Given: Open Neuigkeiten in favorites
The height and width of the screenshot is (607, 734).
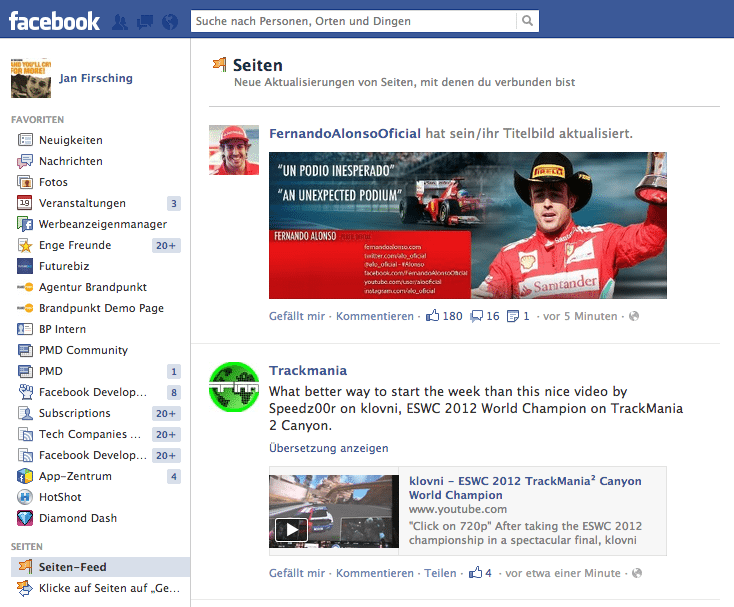Looking at the screenshot, I should tap(71, 140).
